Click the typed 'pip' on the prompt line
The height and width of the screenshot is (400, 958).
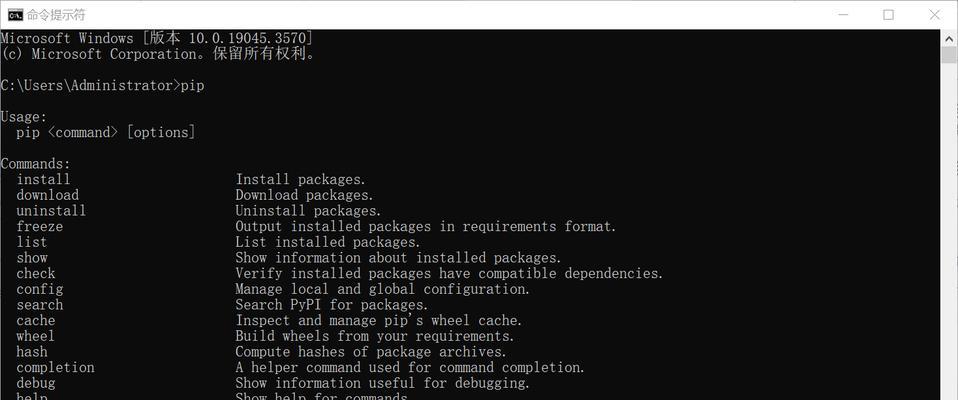(x=192, y=86)
